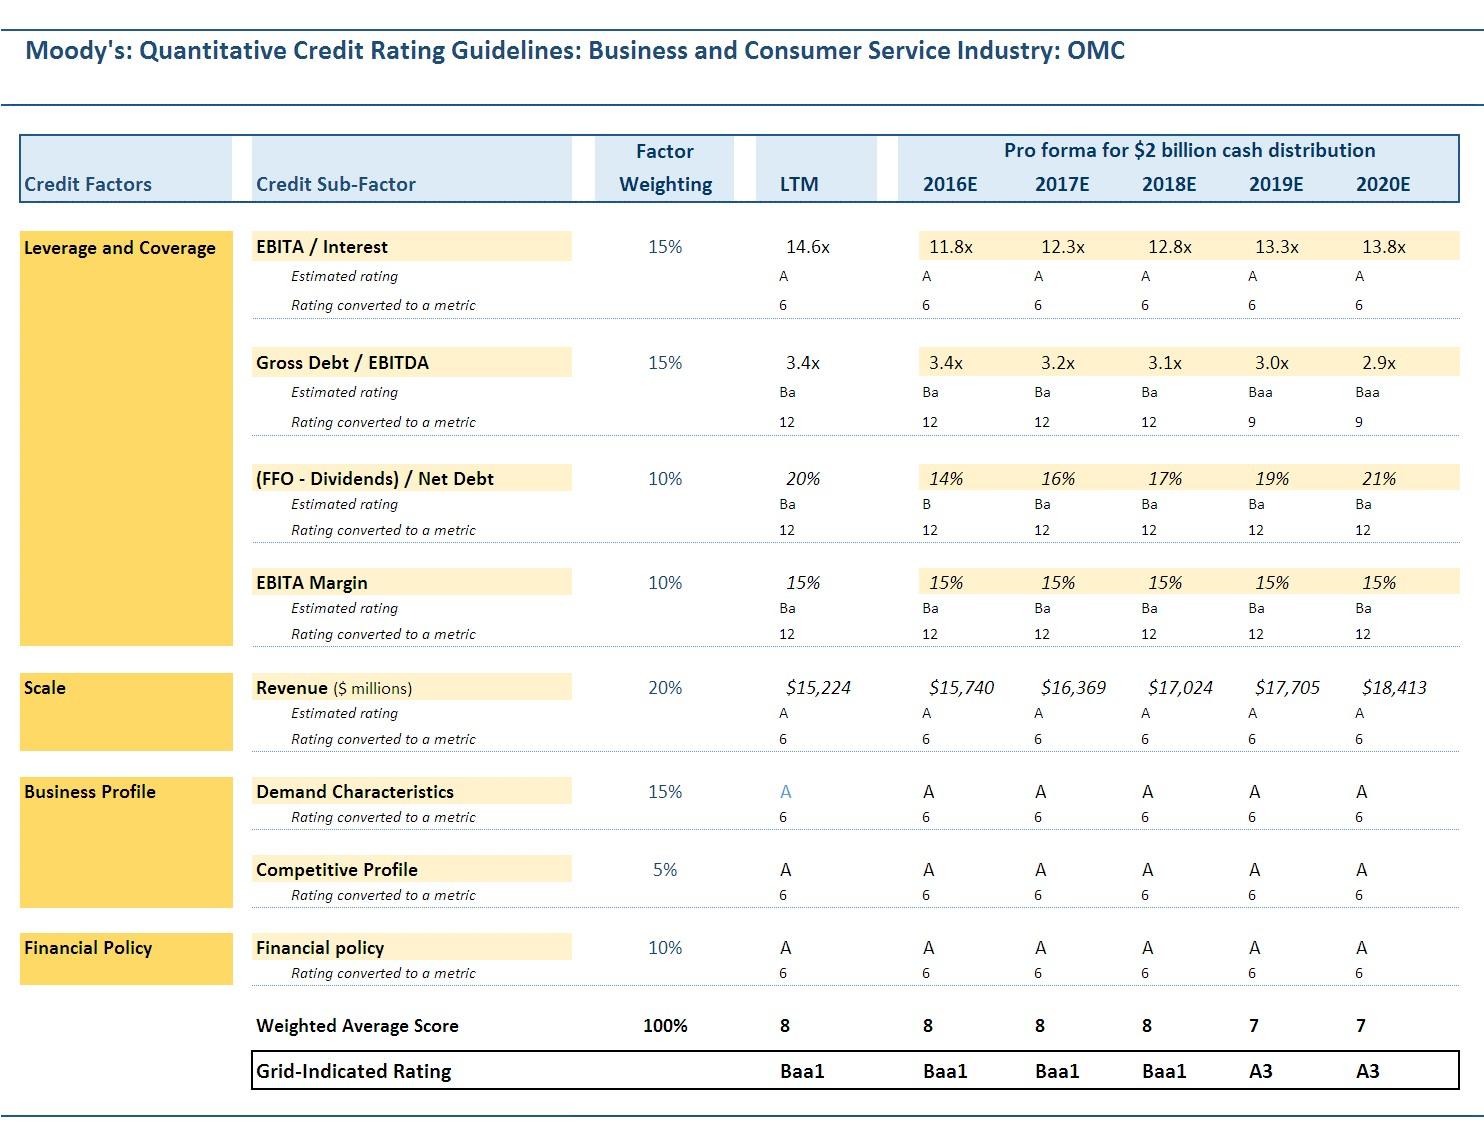Click the 2017E revenue value $16,369
This screenshot has height=1143, width=1484.
pos(1073,688)
